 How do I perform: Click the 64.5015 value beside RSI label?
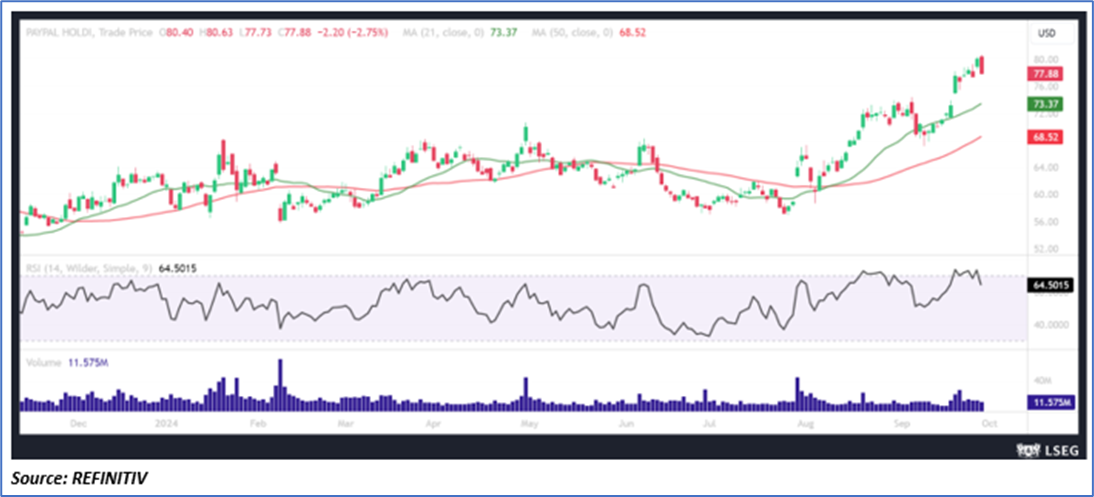pyautogui.click(x=177, y=267)
